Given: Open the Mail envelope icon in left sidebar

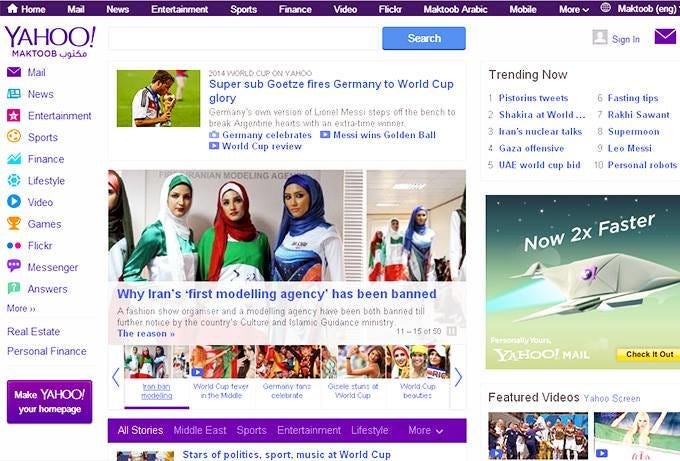Looking at the screenshot, I should (x=14, y=72).
